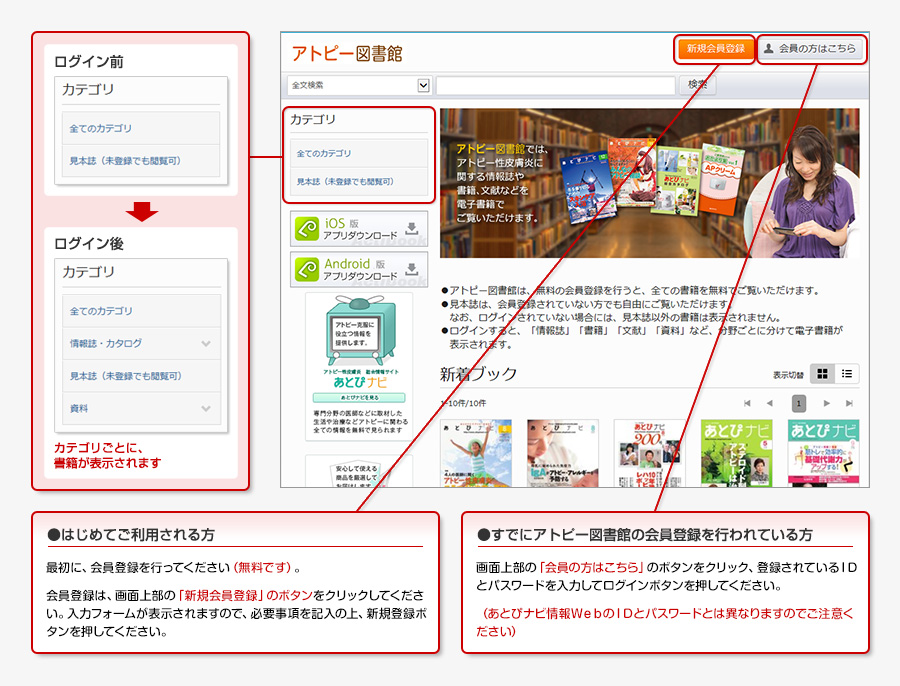Click the 新規会員登録 button
This screenshot has height=686, width=900.
pyautogui.click(x=716, y=48)
